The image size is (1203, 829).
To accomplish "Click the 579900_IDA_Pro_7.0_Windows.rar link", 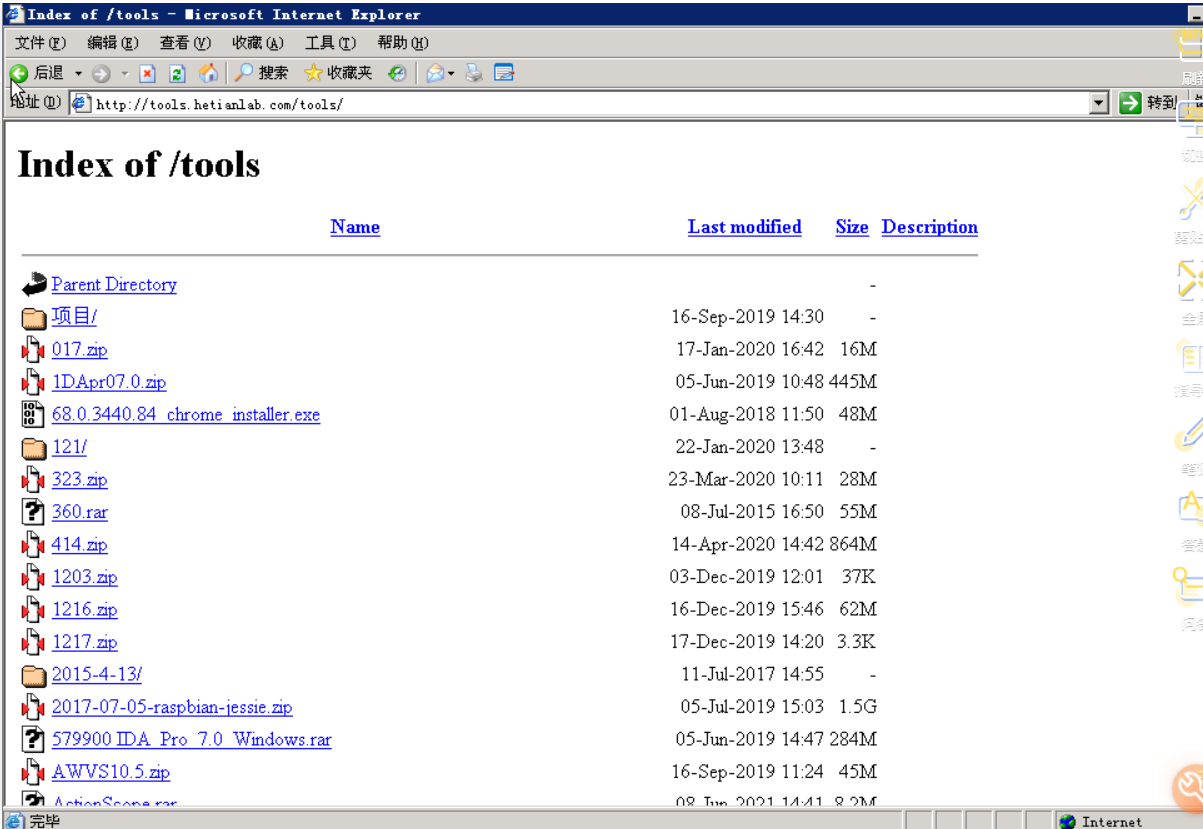I will point(192,740).
